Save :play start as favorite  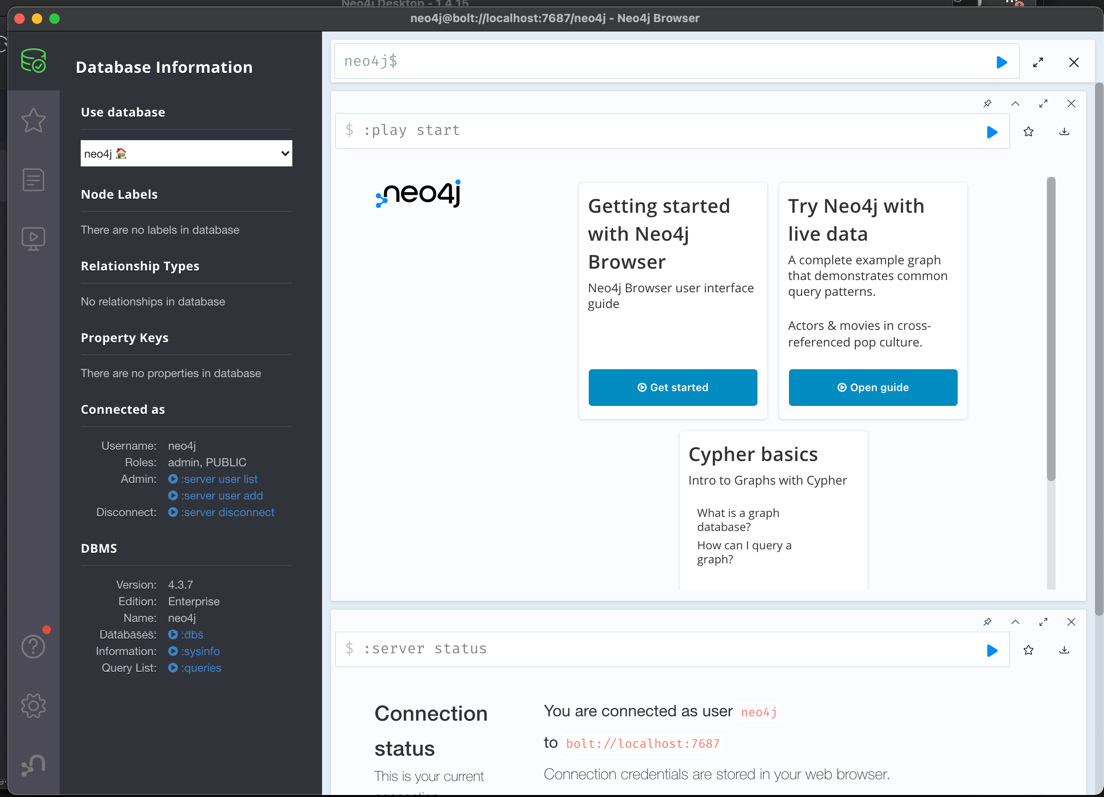point(1029,132)
